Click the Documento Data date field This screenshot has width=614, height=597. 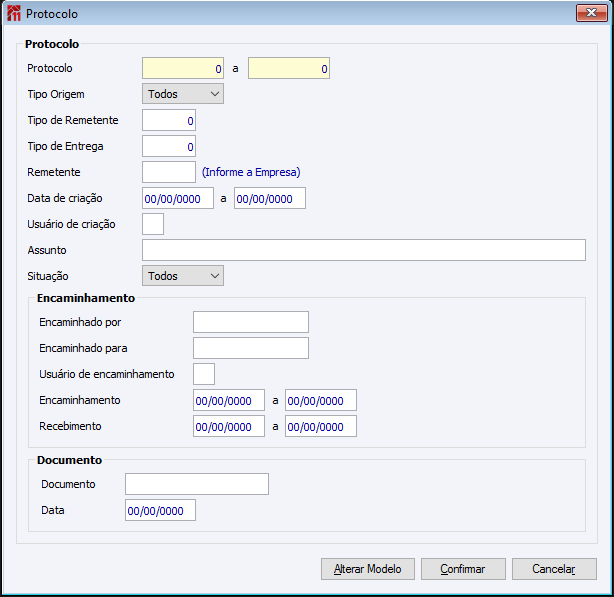[x=160, y=510]
